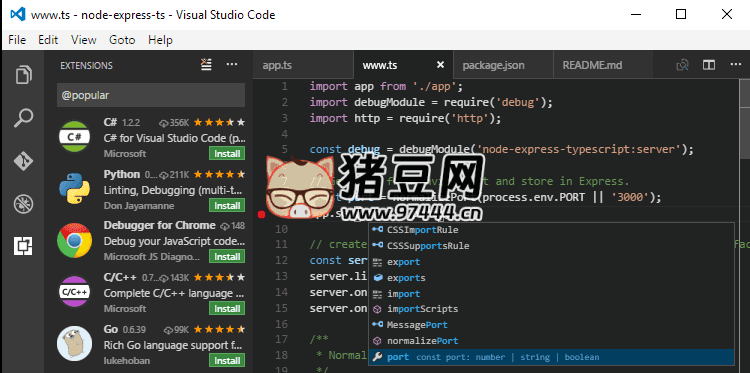
Task: Select MessagePort suggestion
Action: click(551, 325)
